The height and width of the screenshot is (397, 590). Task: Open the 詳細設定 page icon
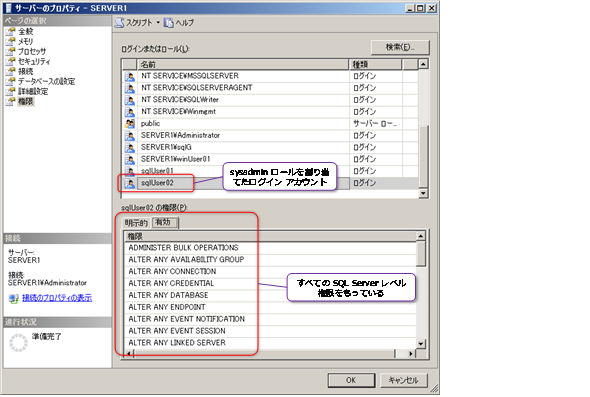[x=11, y=91]
